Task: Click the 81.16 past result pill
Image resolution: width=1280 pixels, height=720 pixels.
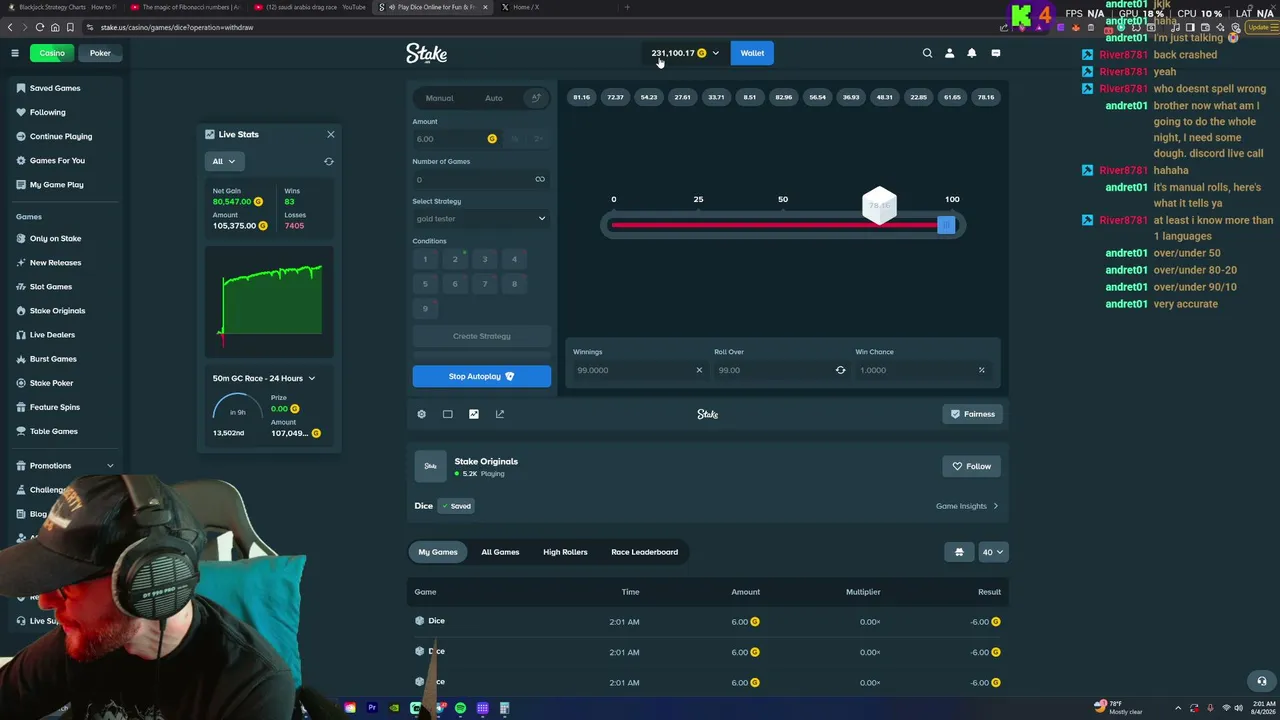Action: (x=581, y=97)
